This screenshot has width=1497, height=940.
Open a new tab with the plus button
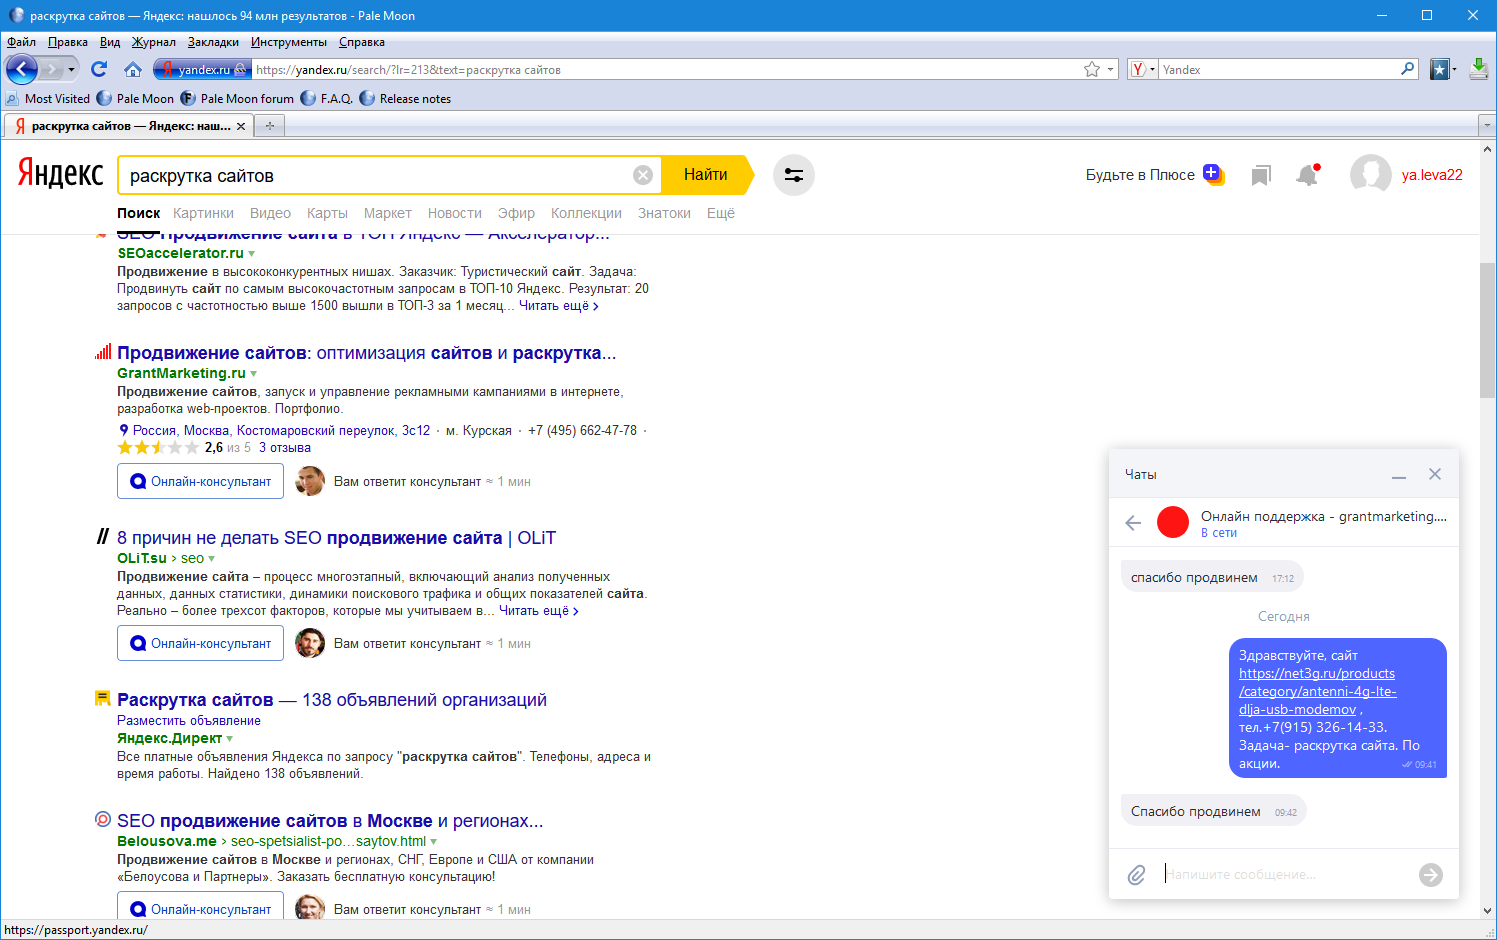pos(269,126)
